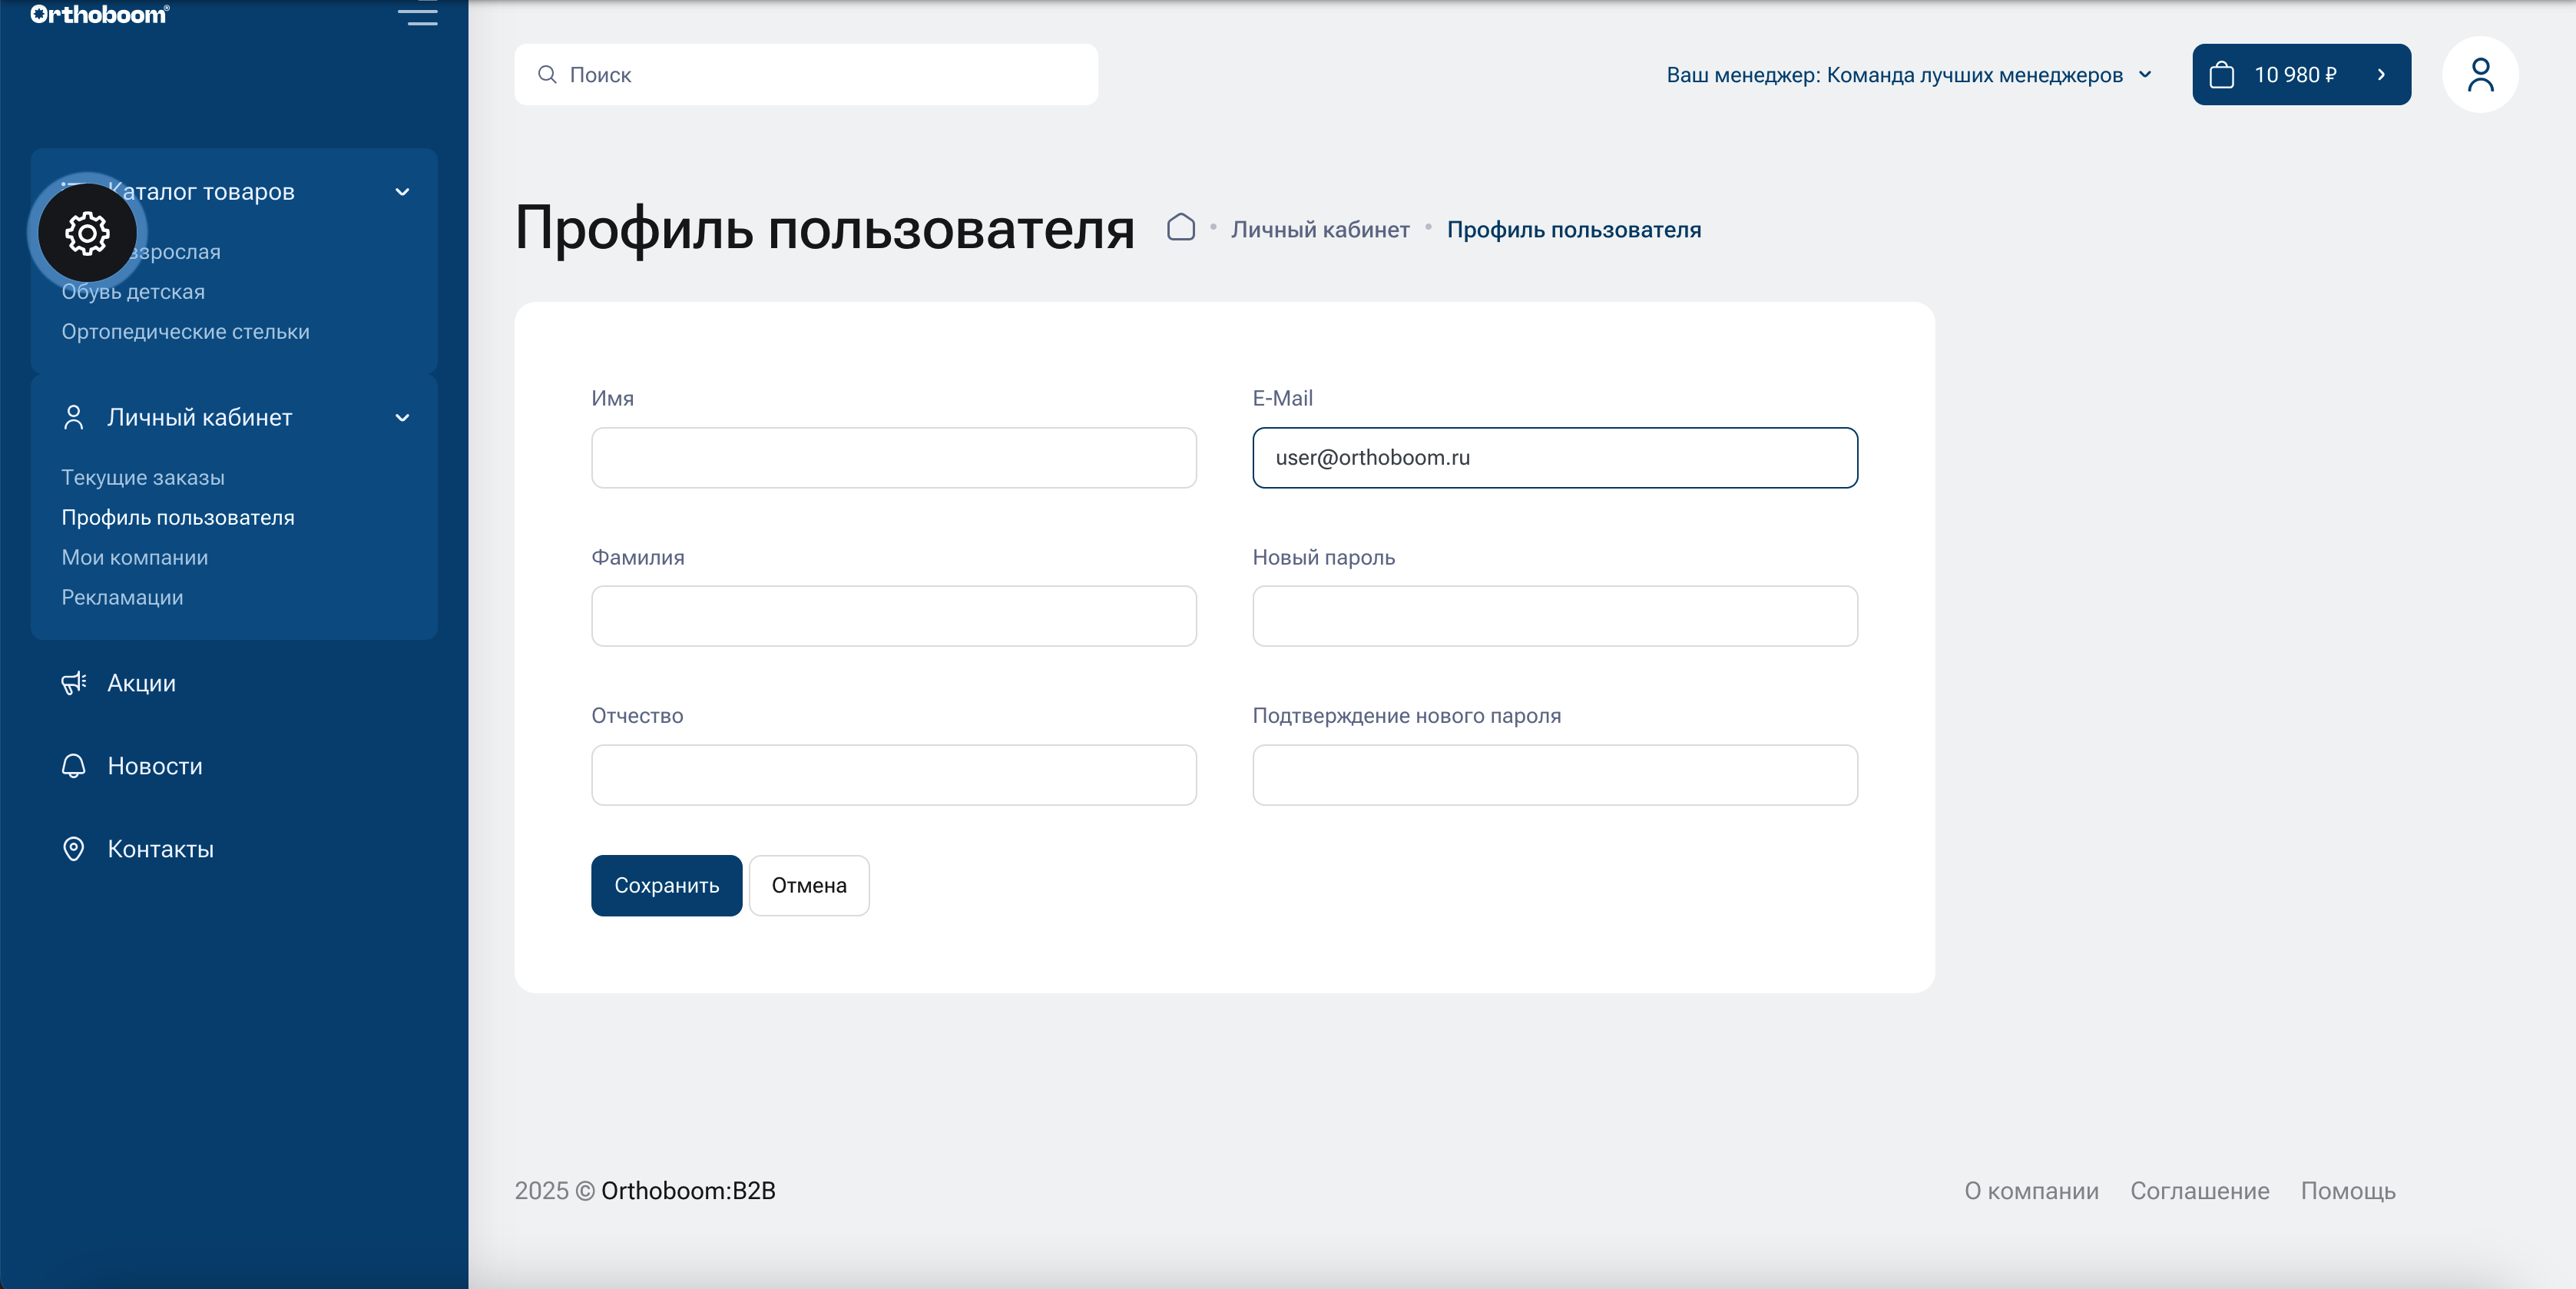Image resolution: width=2576 pixels, height=1289 pixels.
Task: Select the Акции megaphone icon
Action: [x=73, y=683]
